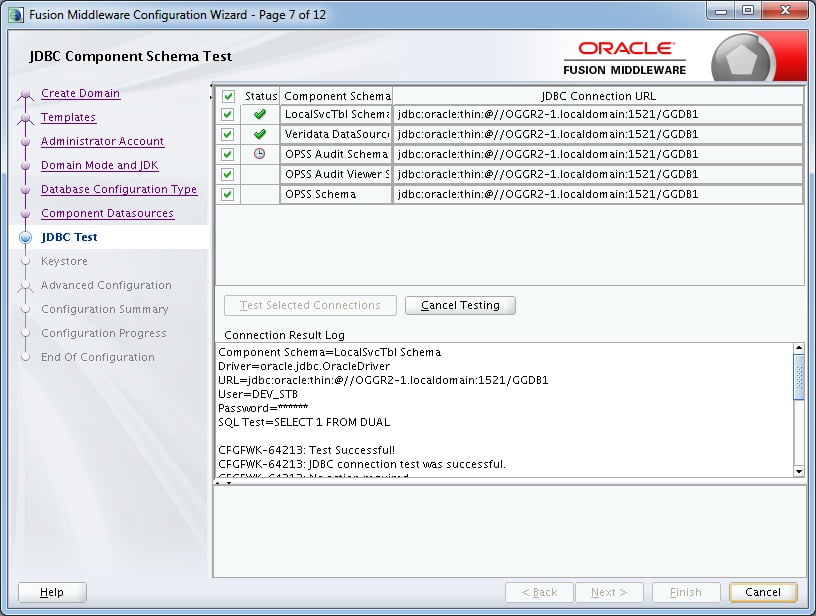Select the OPSS Schema name cell
816x616 pixels.
pos(336,194)
